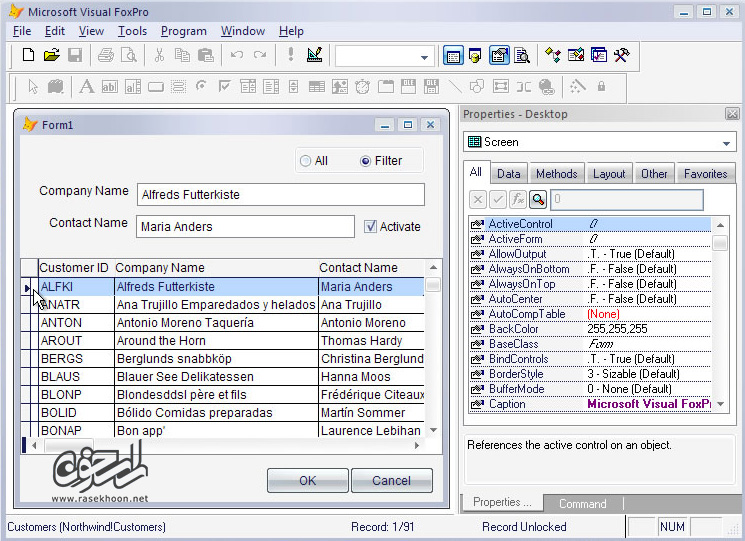The image size is (745, 541).
Task: Select the Pointer arrow tool
Action: coord(33,86)
